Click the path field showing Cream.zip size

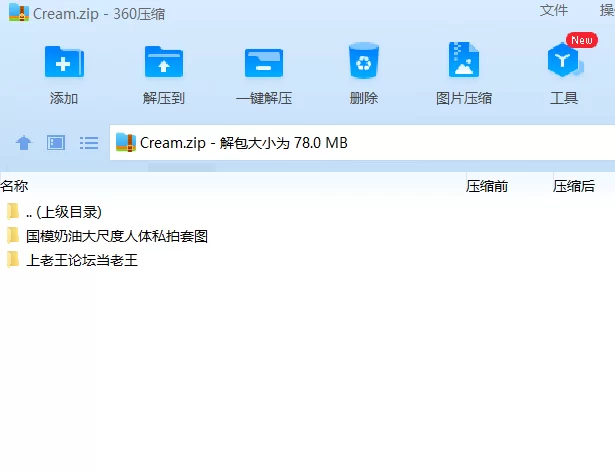pyautogui.click(x=362, y=142)
